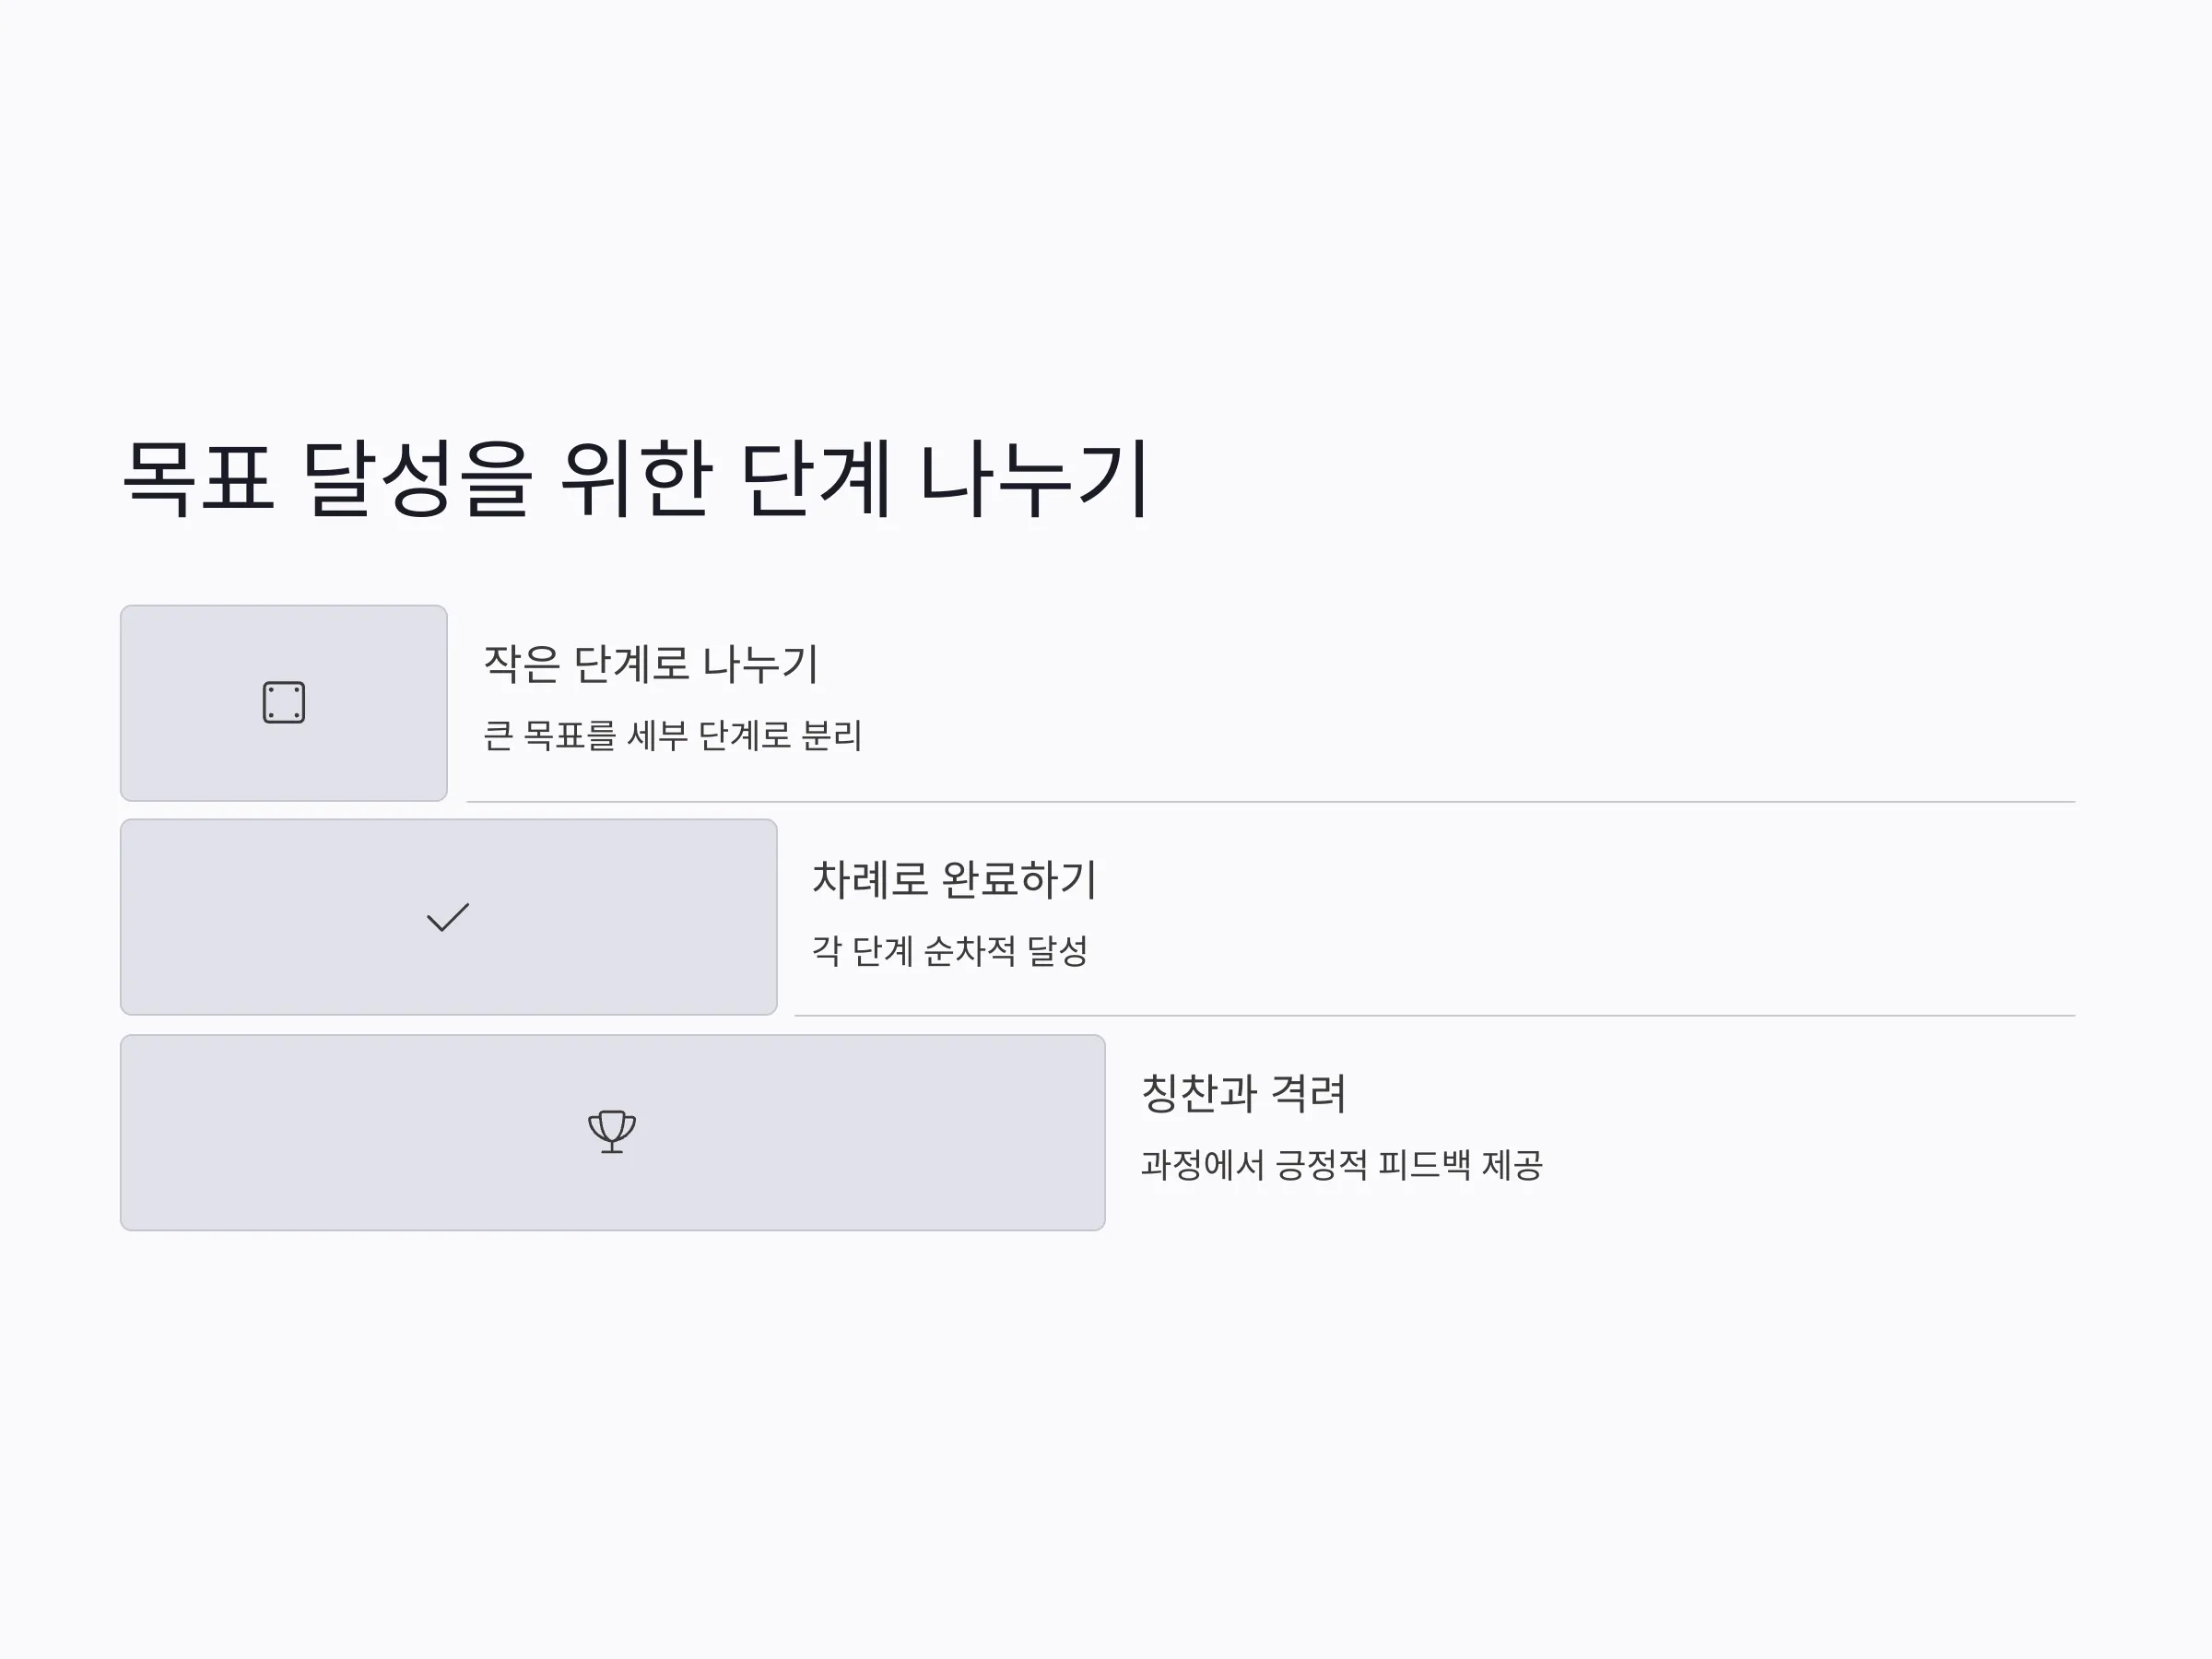Click the word 순차적 in the second description
The image size is (2212, 1659).
click(x=969, y=950)
